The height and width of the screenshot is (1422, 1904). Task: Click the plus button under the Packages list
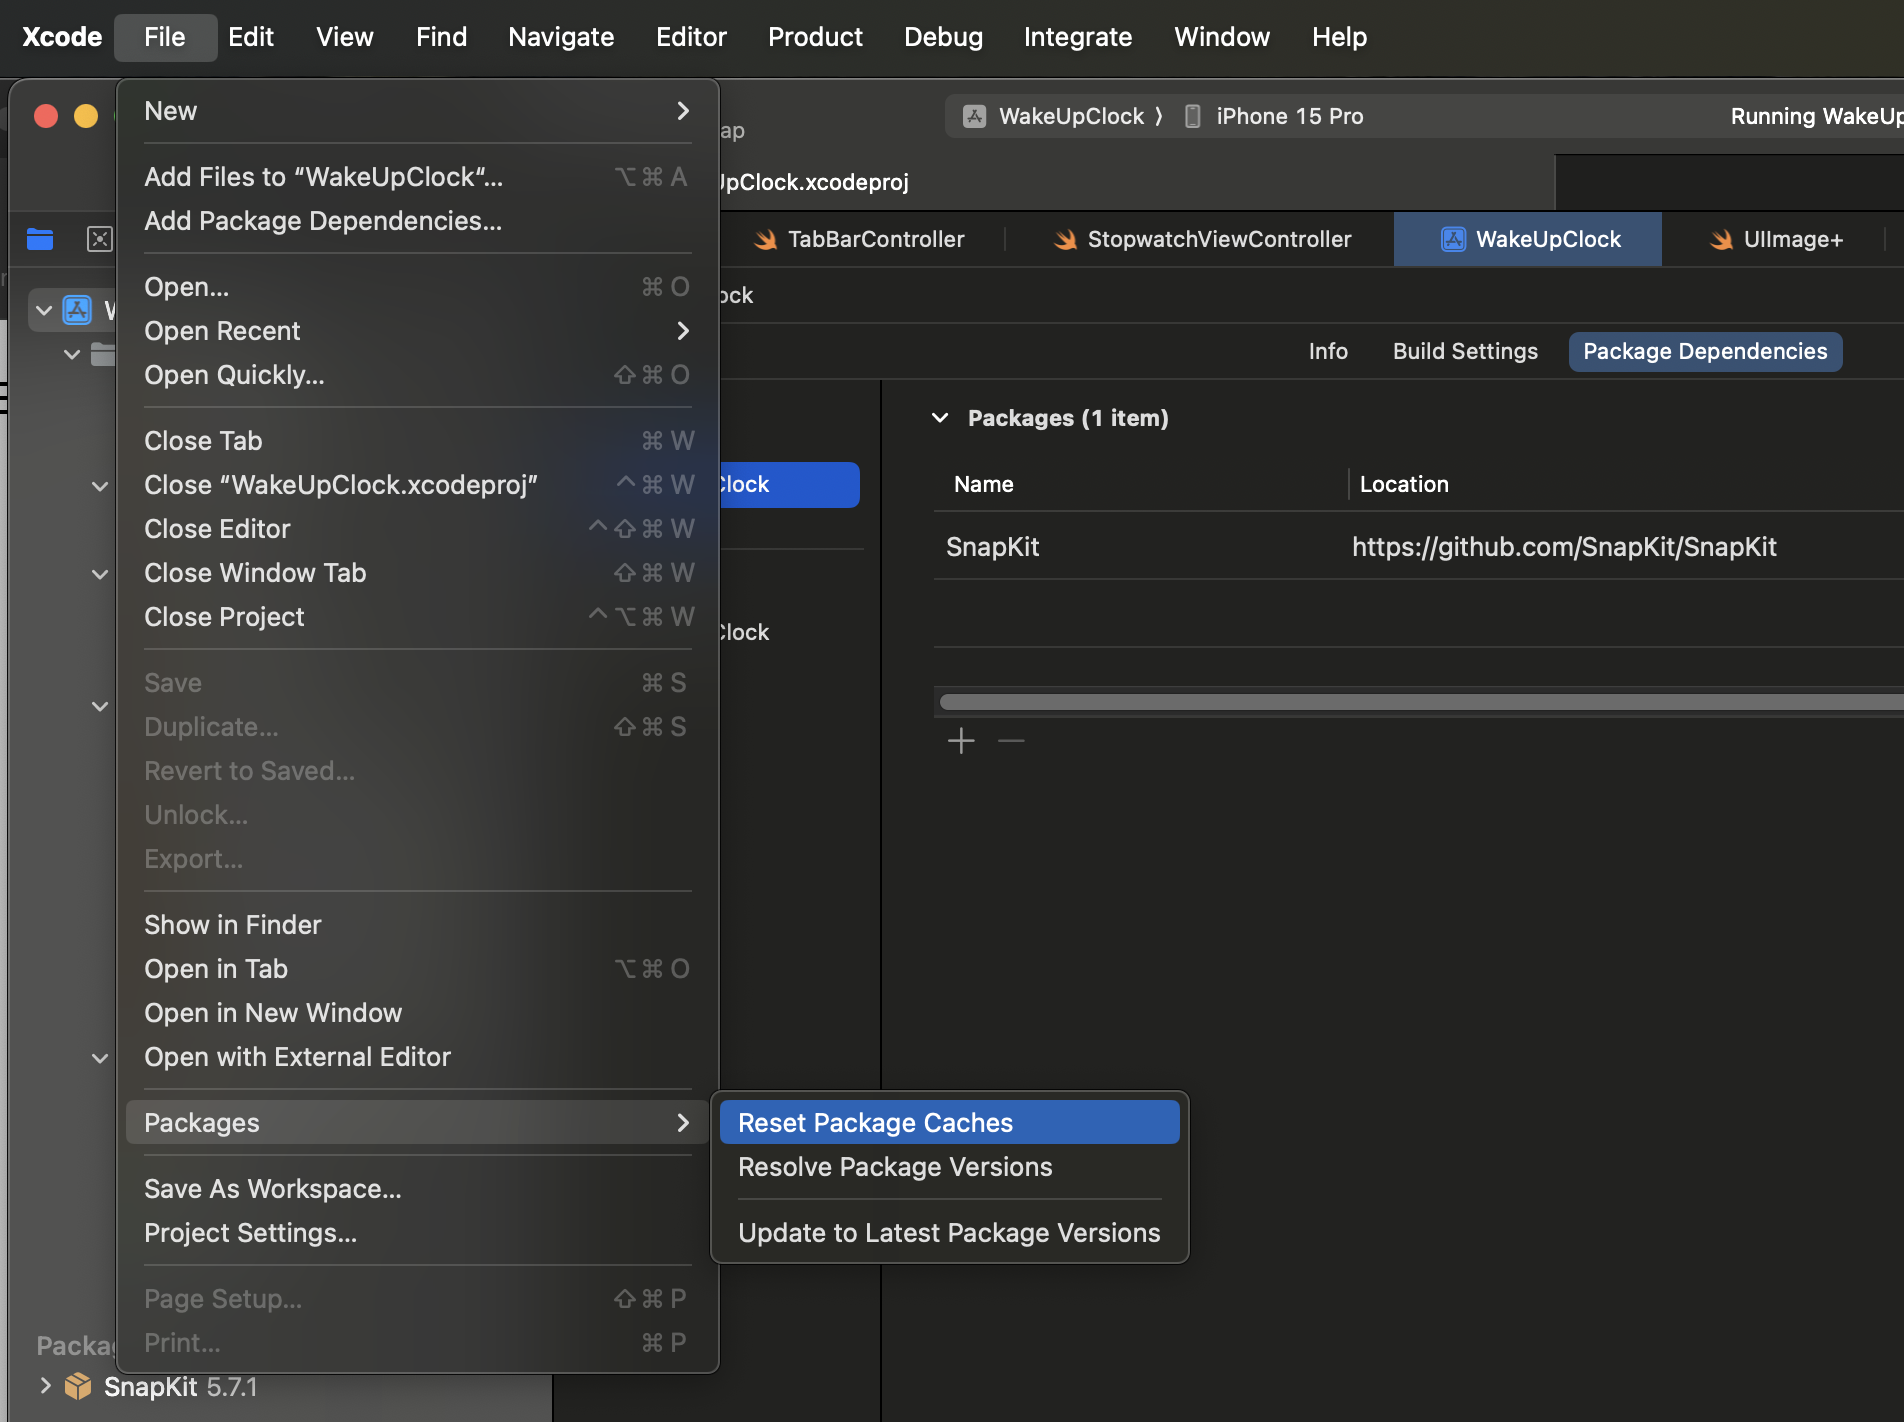pyautogui.click(x=961, y=741)
